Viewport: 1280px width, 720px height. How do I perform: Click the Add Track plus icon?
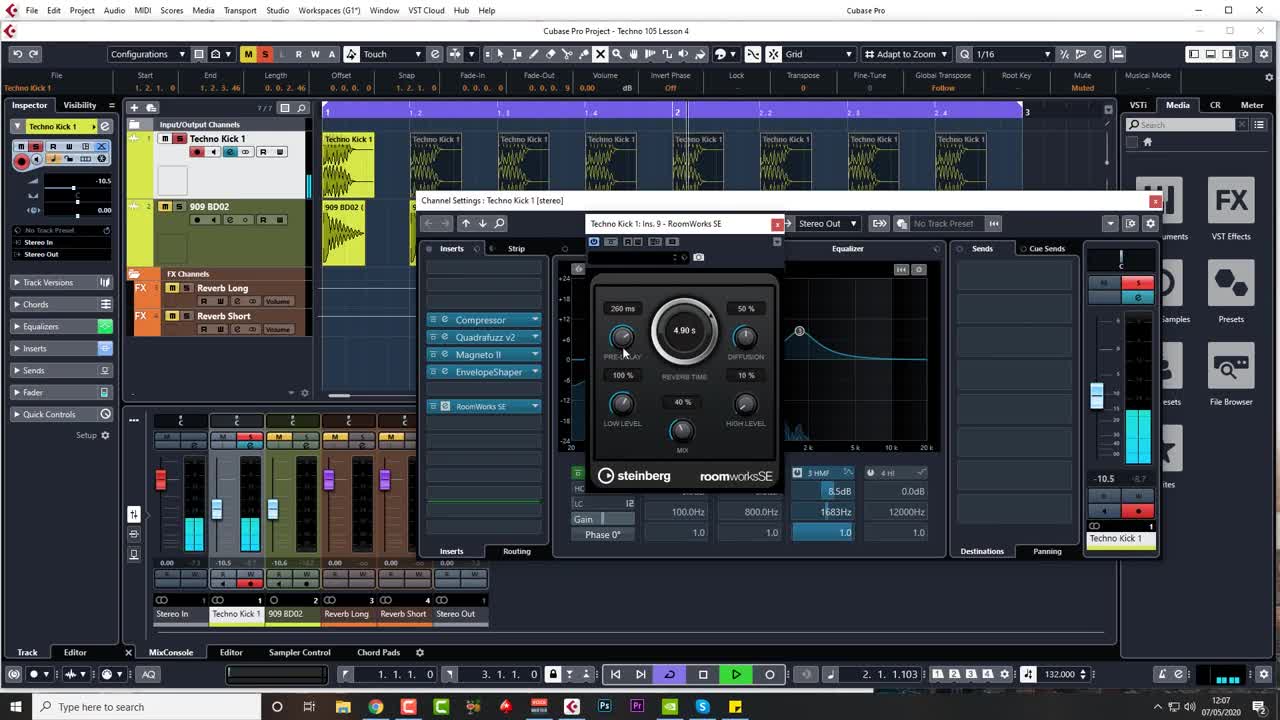click(135, 107)
